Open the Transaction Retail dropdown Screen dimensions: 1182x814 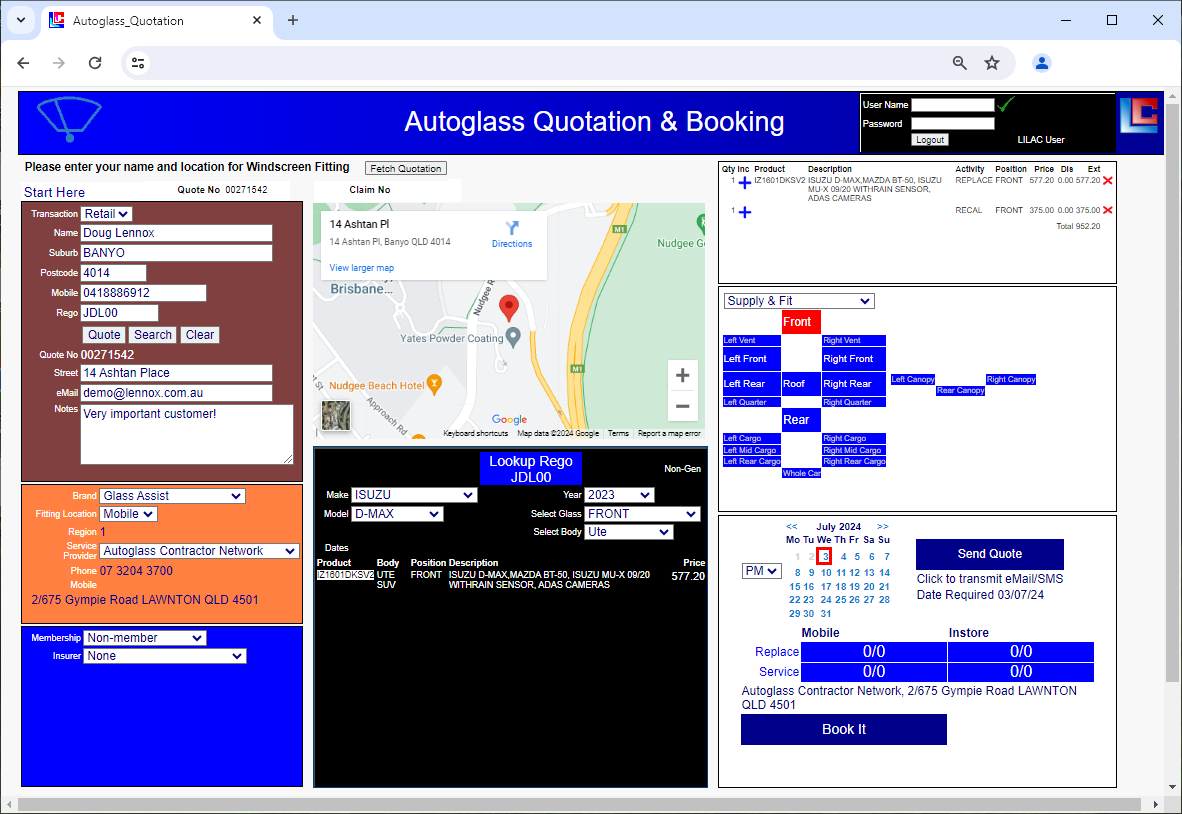[x=106, y=214]
